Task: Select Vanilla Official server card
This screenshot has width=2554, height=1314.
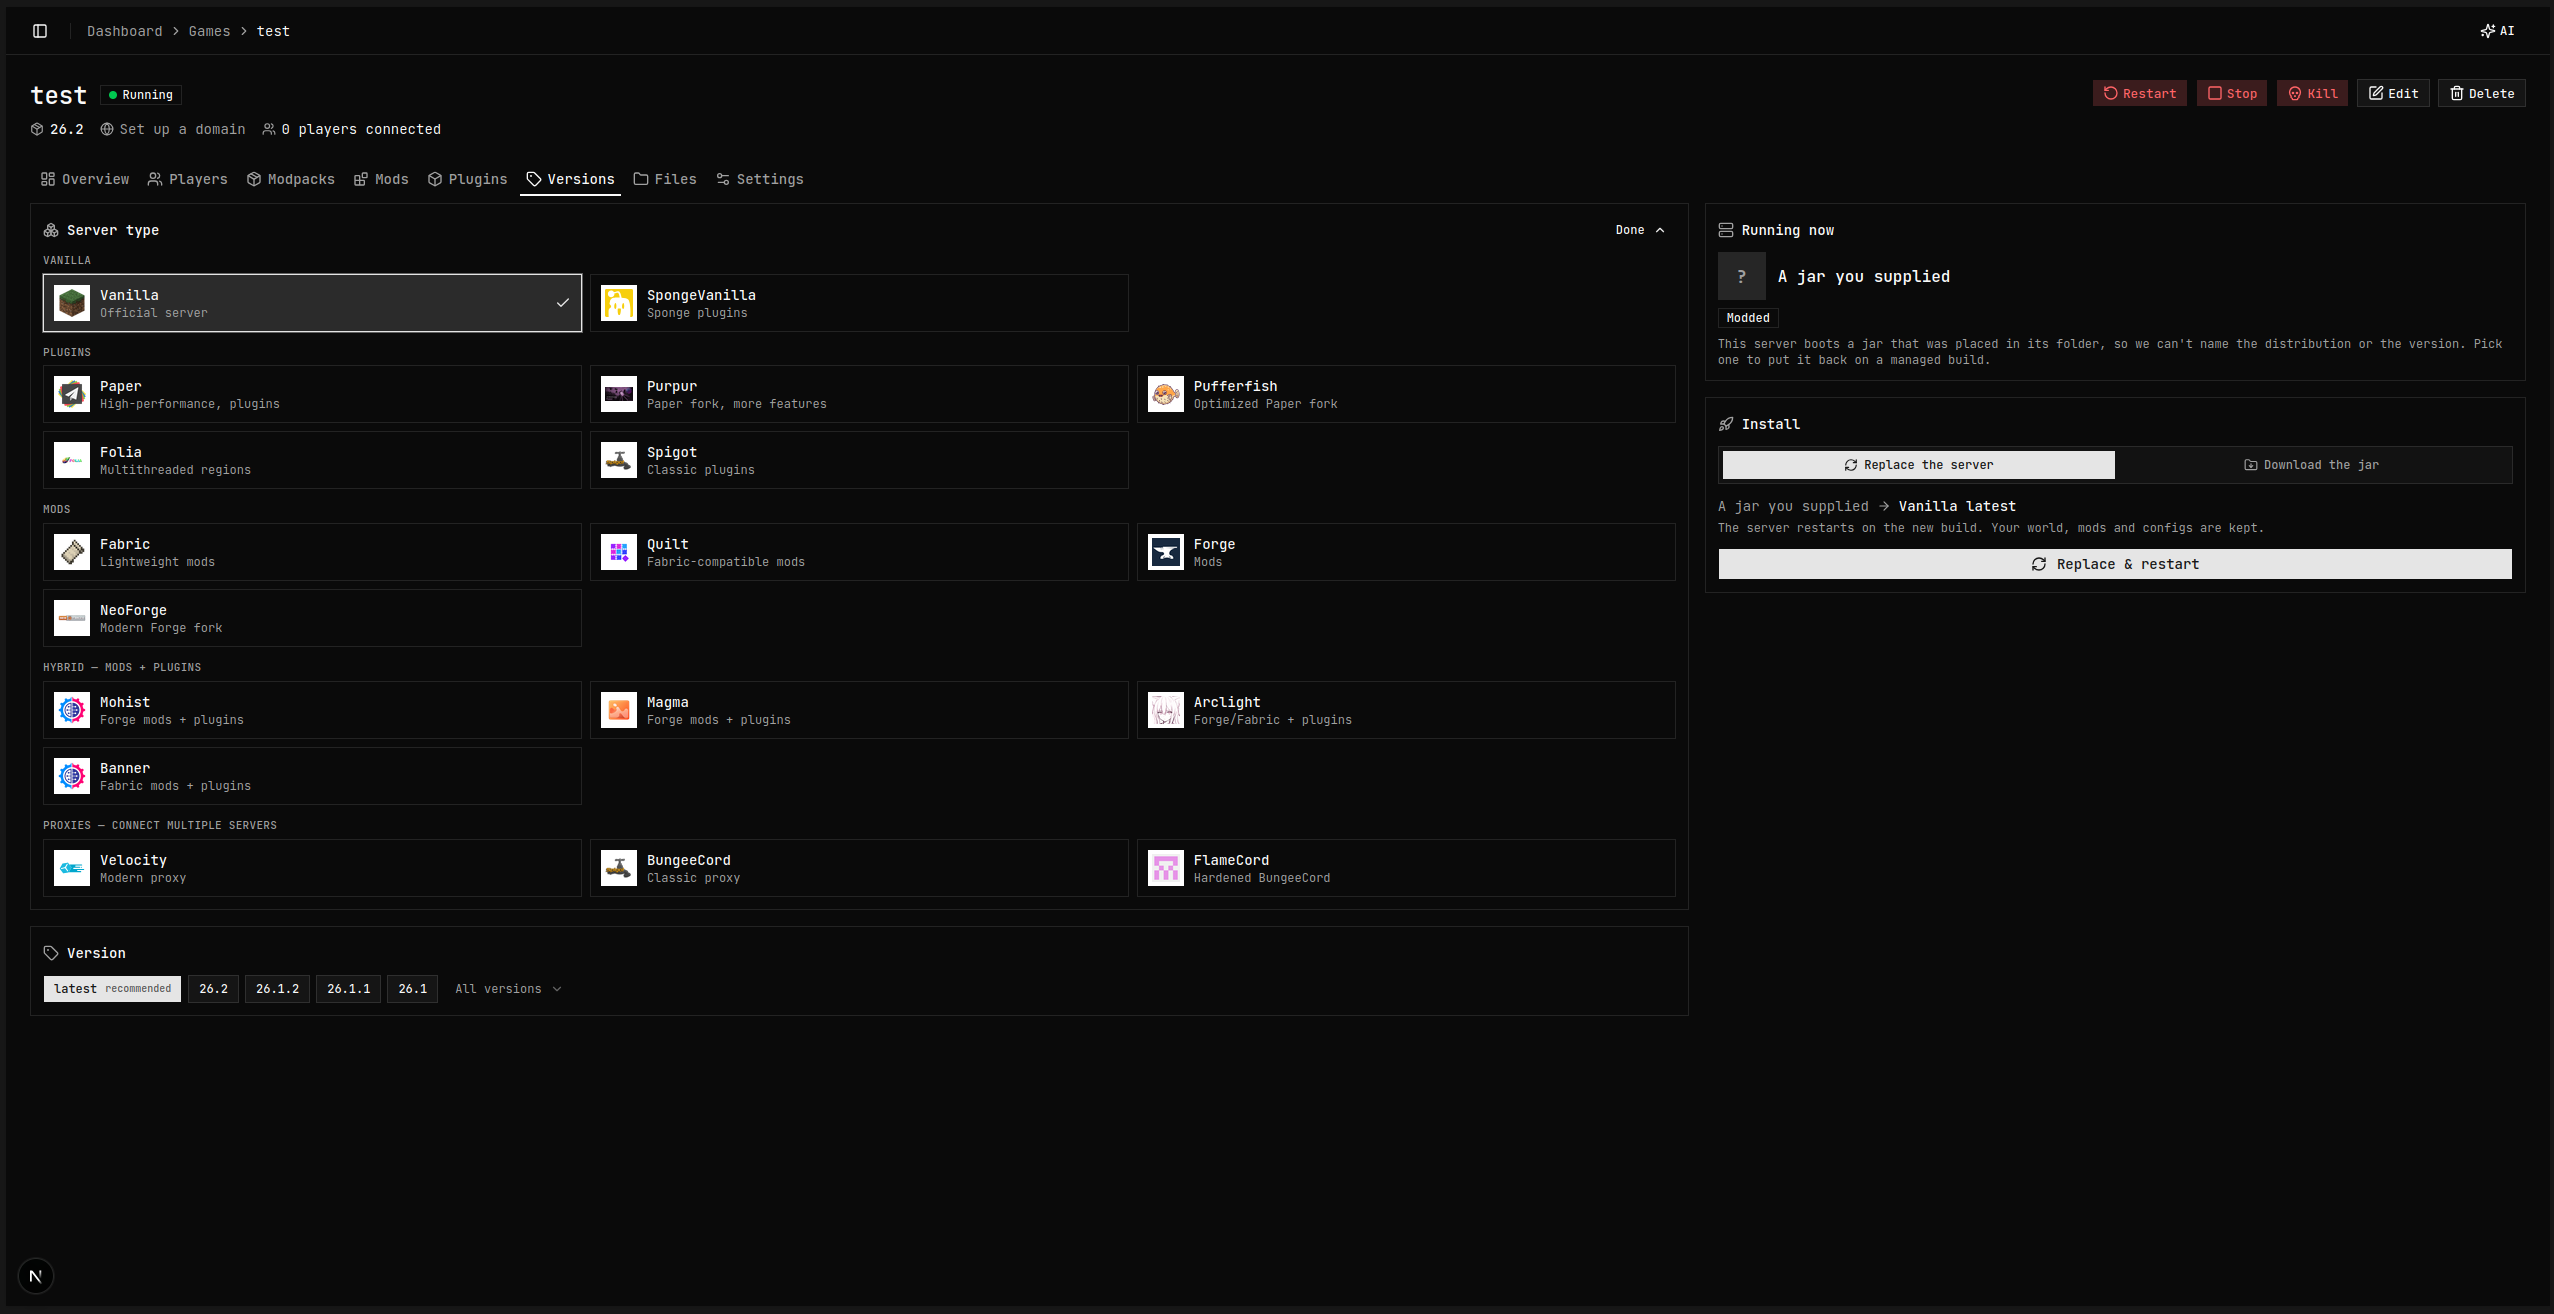Action: tap(312, 303)
